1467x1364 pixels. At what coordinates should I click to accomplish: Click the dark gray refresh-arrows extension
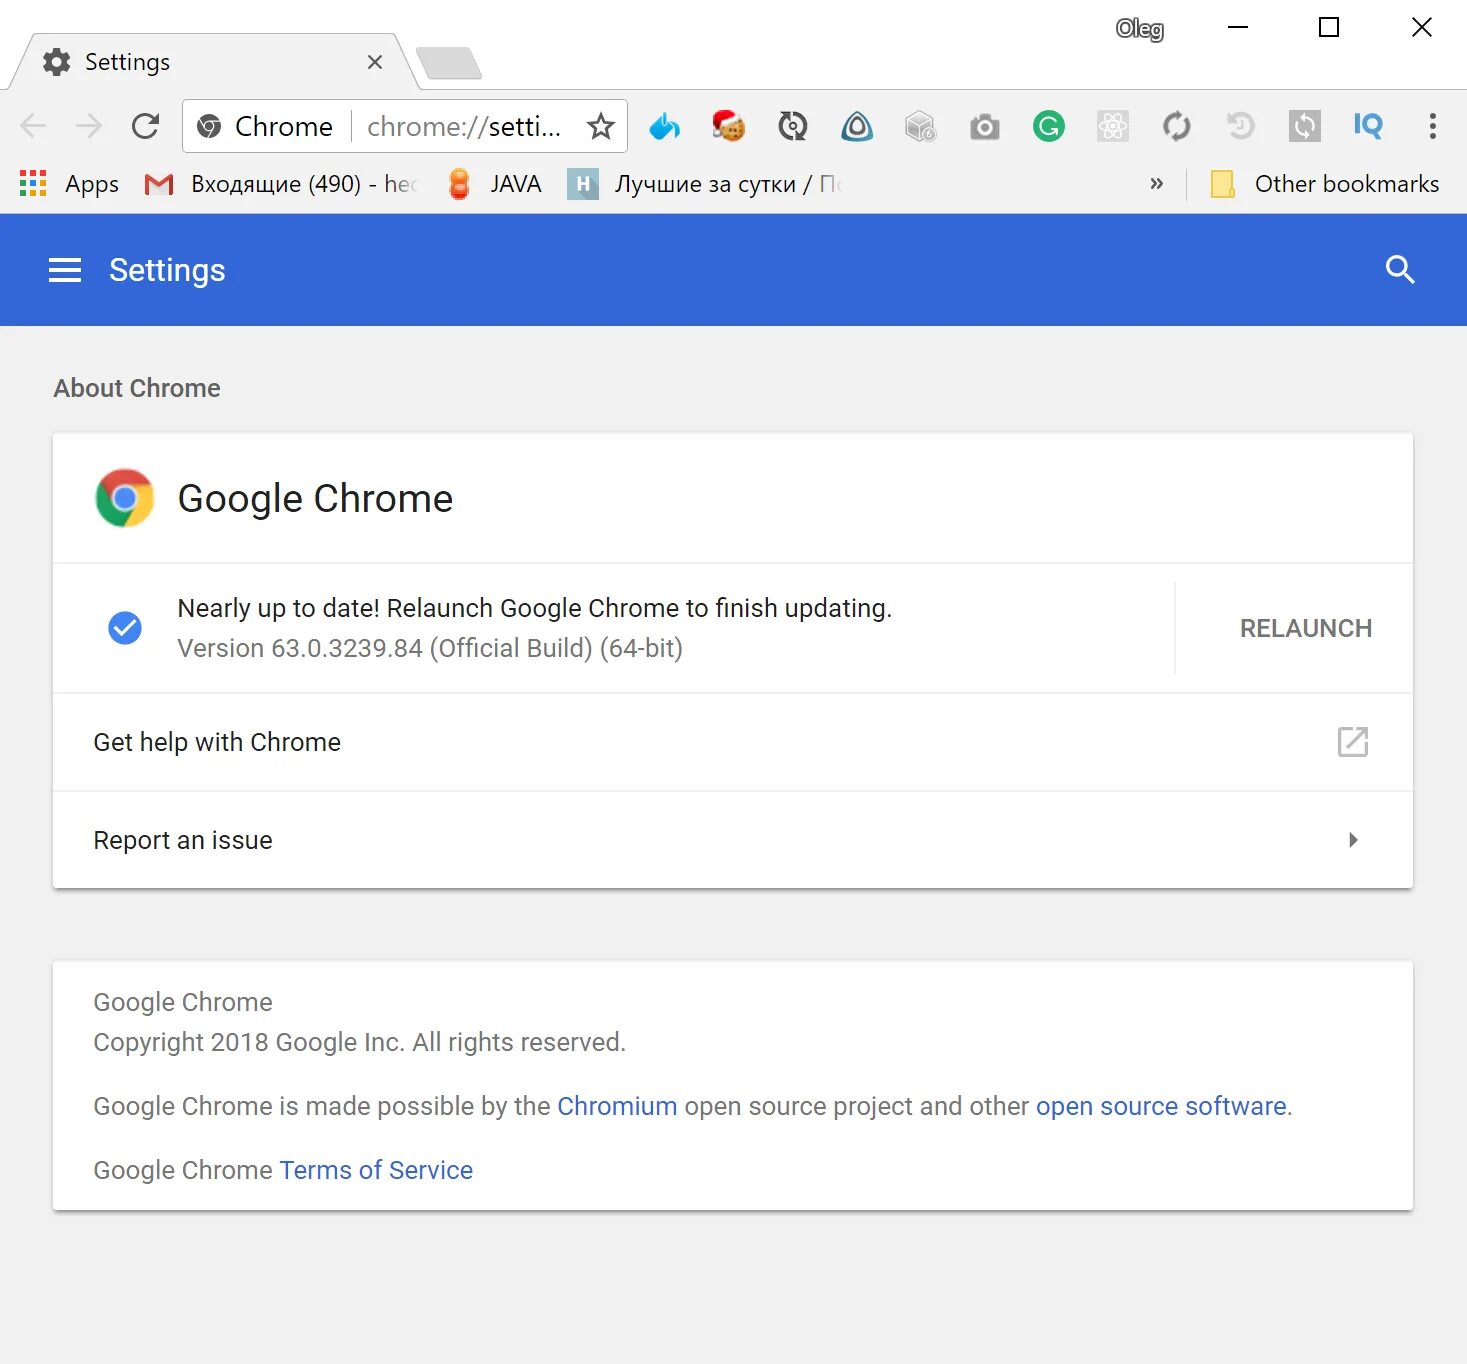point(1177,126)
